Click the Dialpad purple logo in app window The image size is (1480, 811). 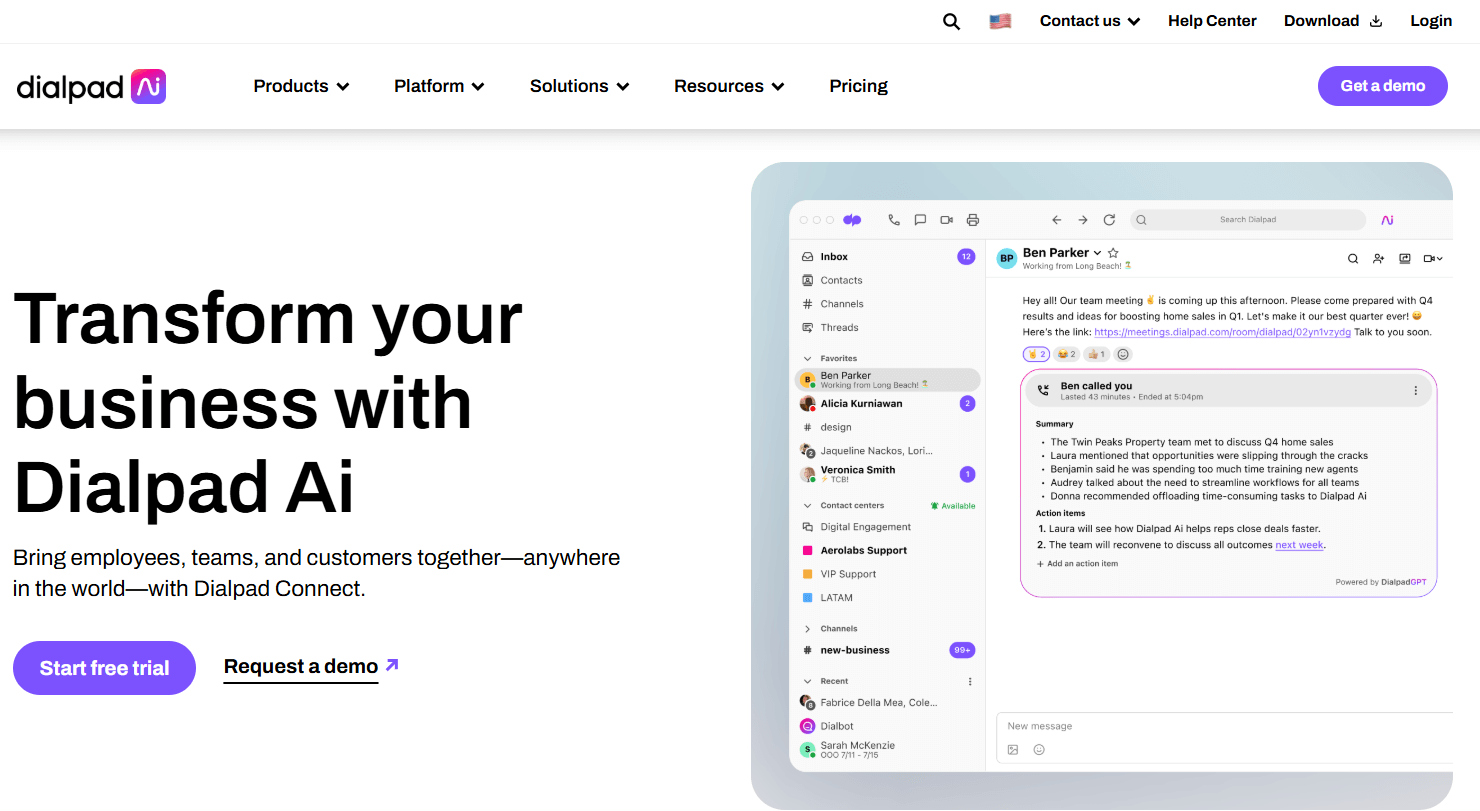852,220
